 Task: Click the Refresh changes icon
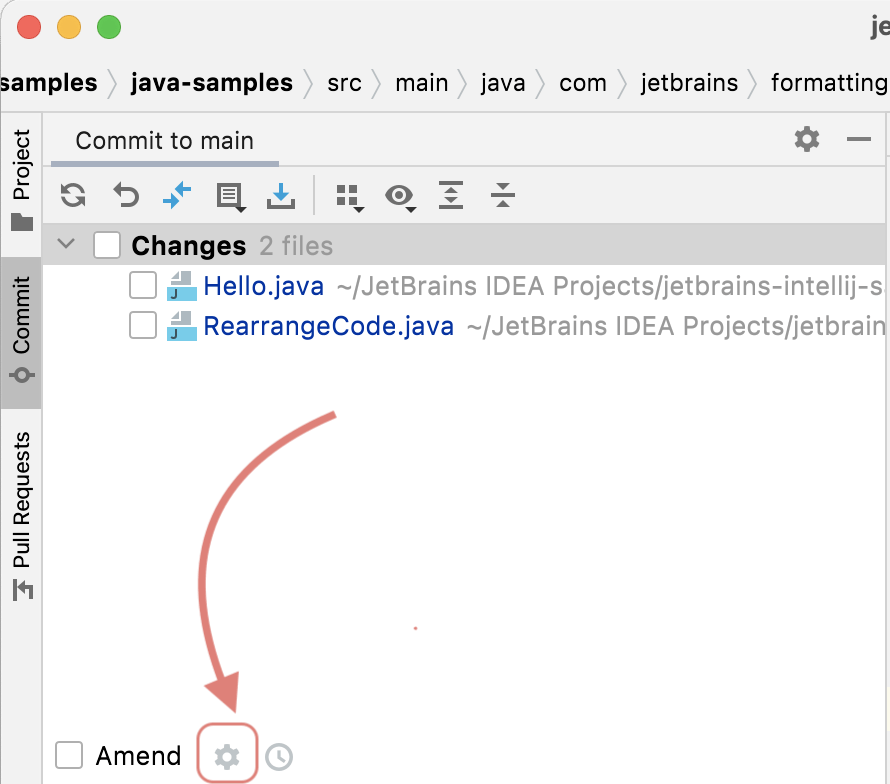73,195
